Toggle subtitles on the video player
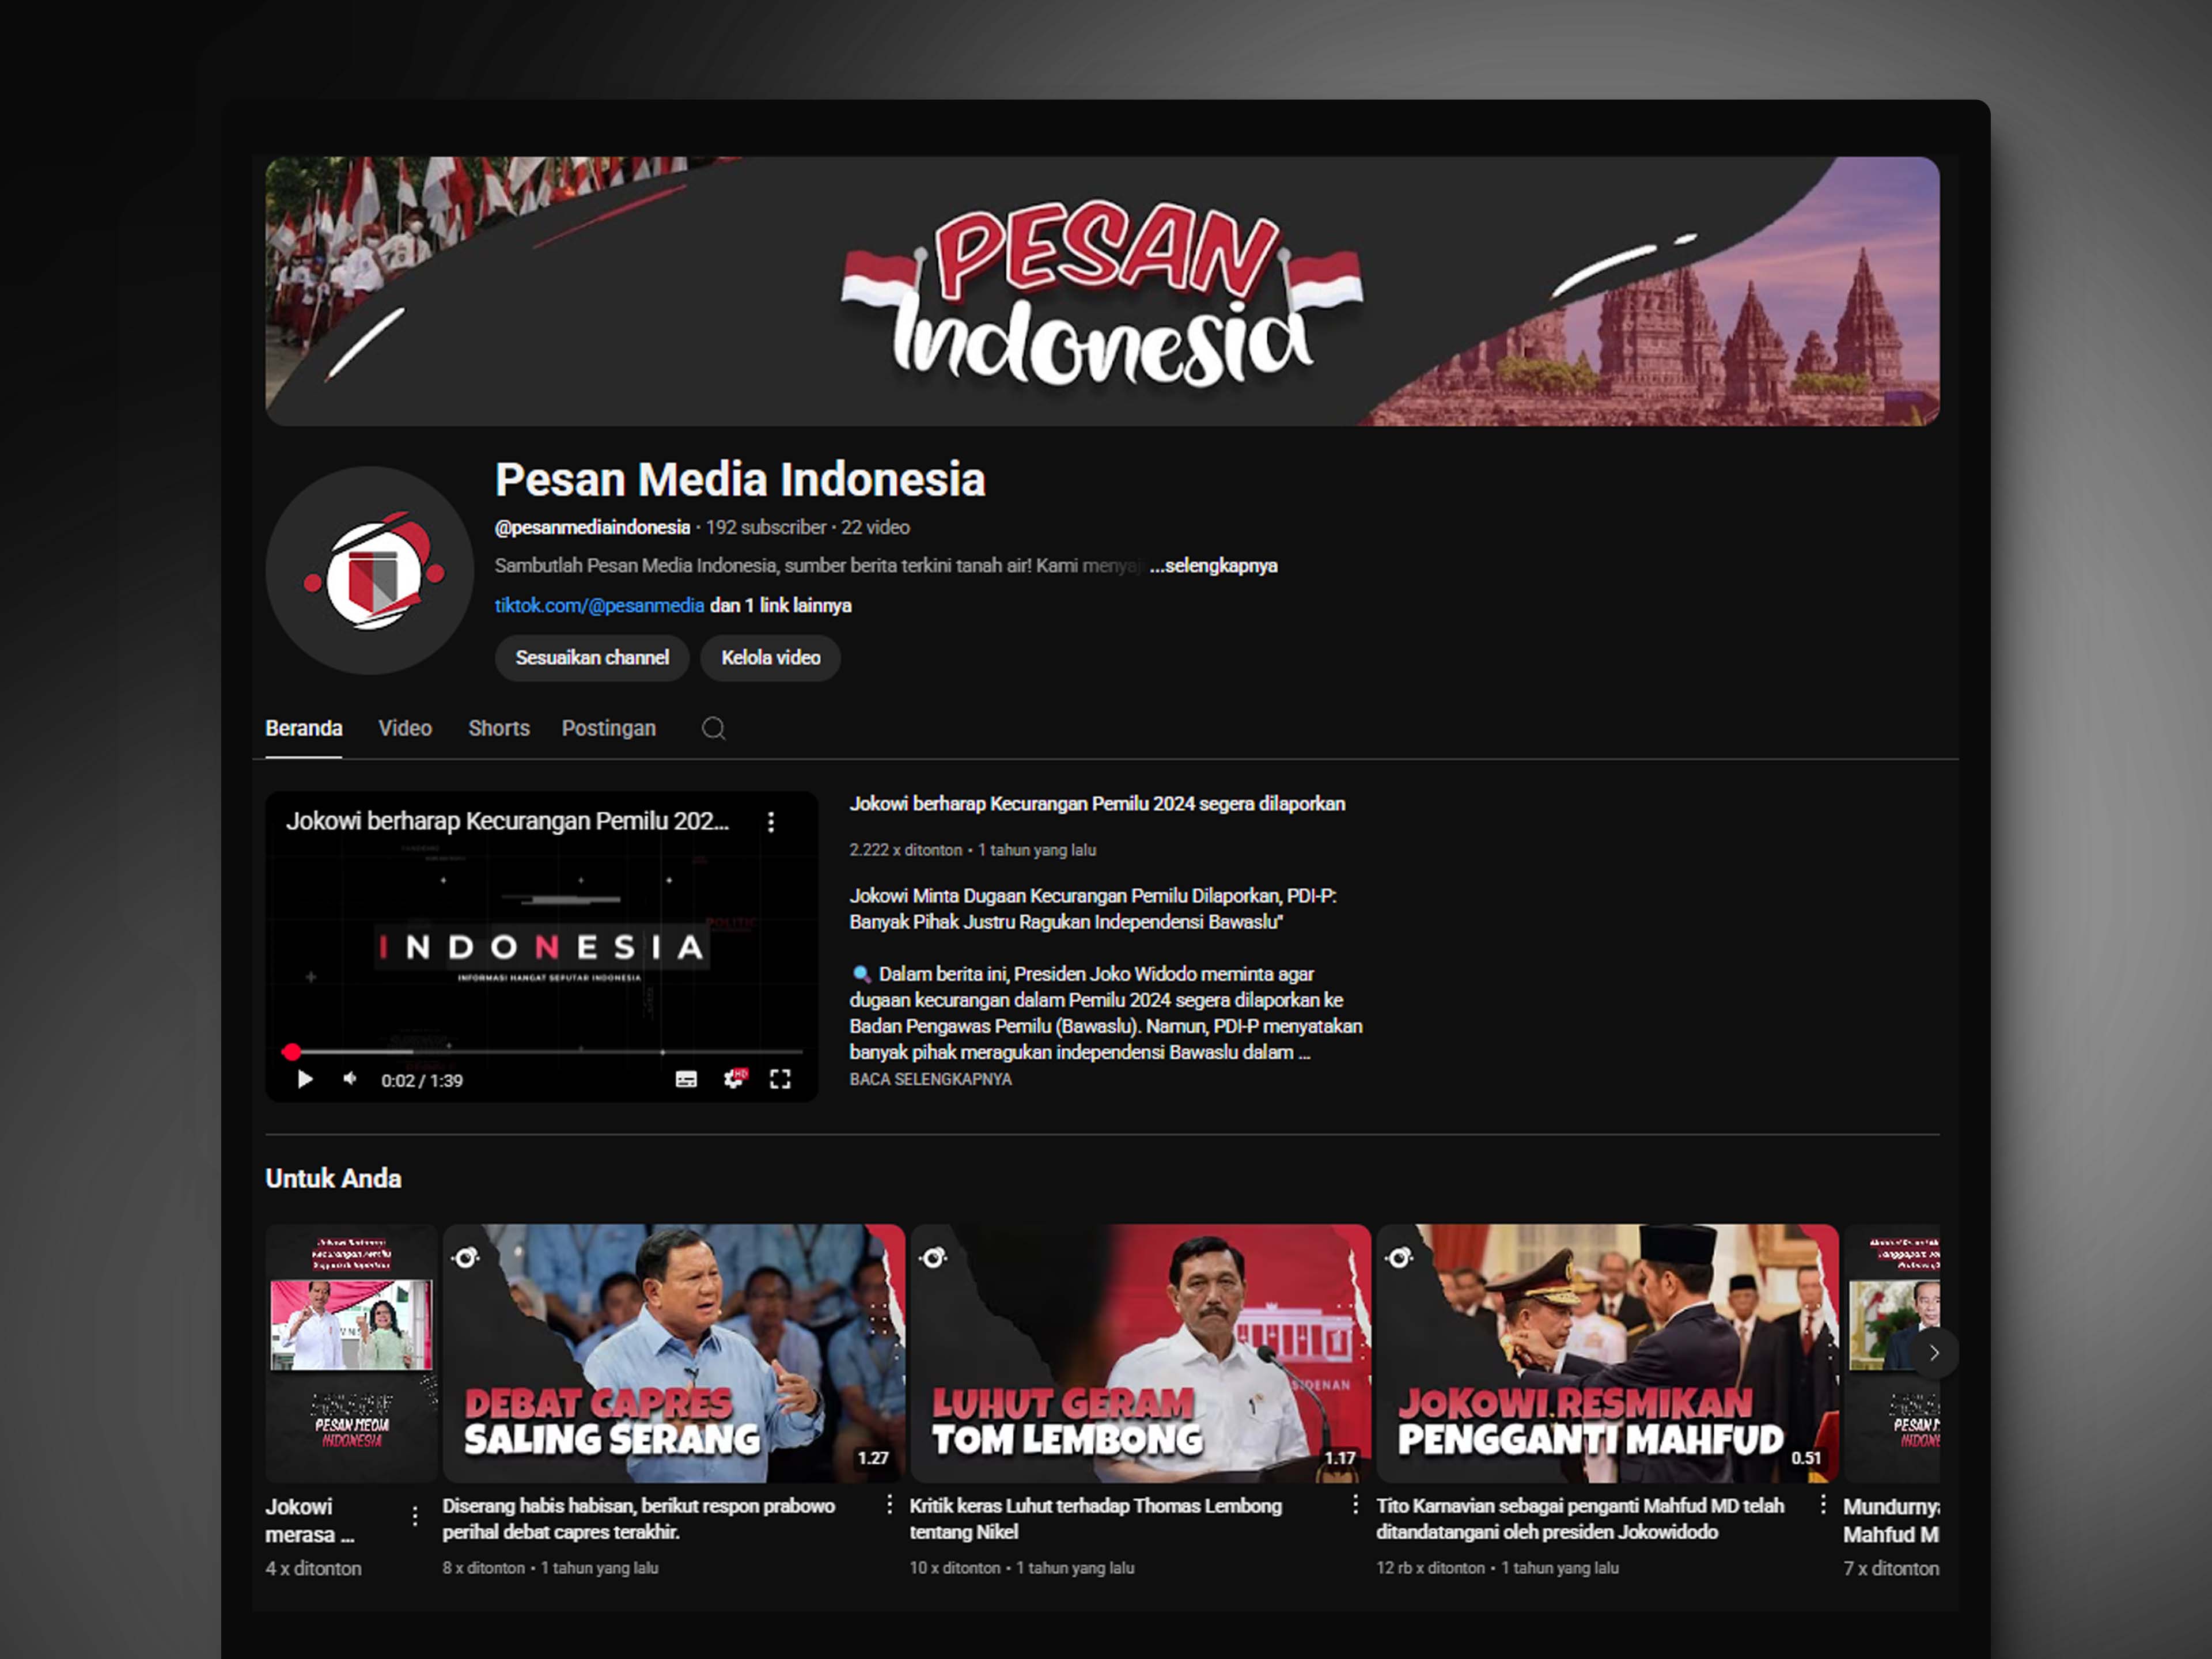 [x=686, y=1079]
